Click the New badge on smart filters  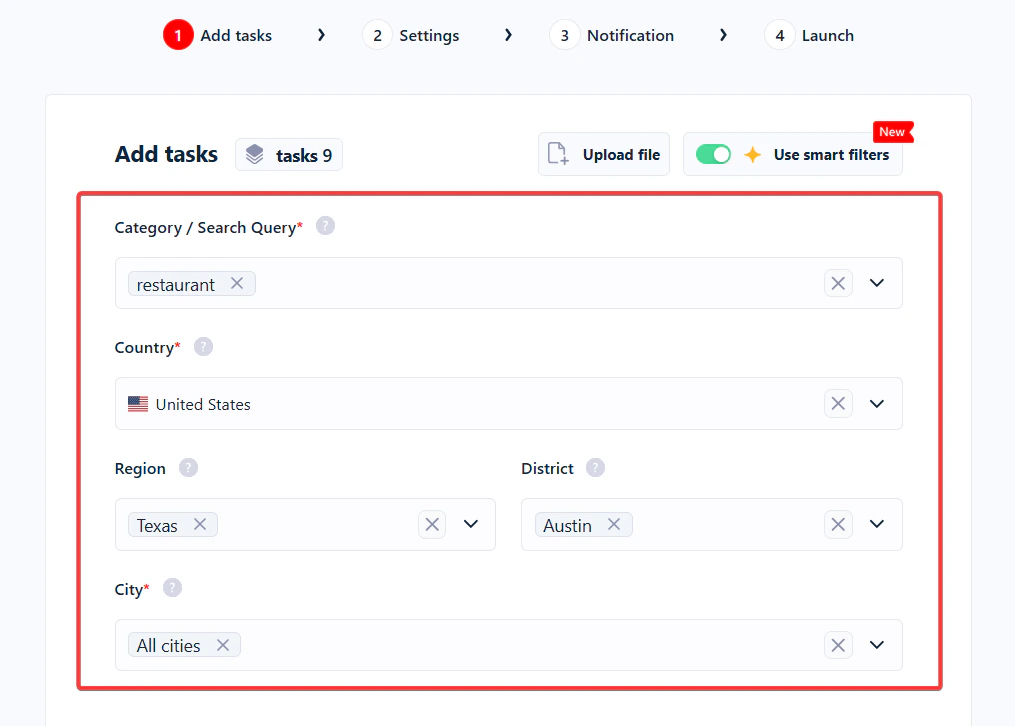(893, 132)
